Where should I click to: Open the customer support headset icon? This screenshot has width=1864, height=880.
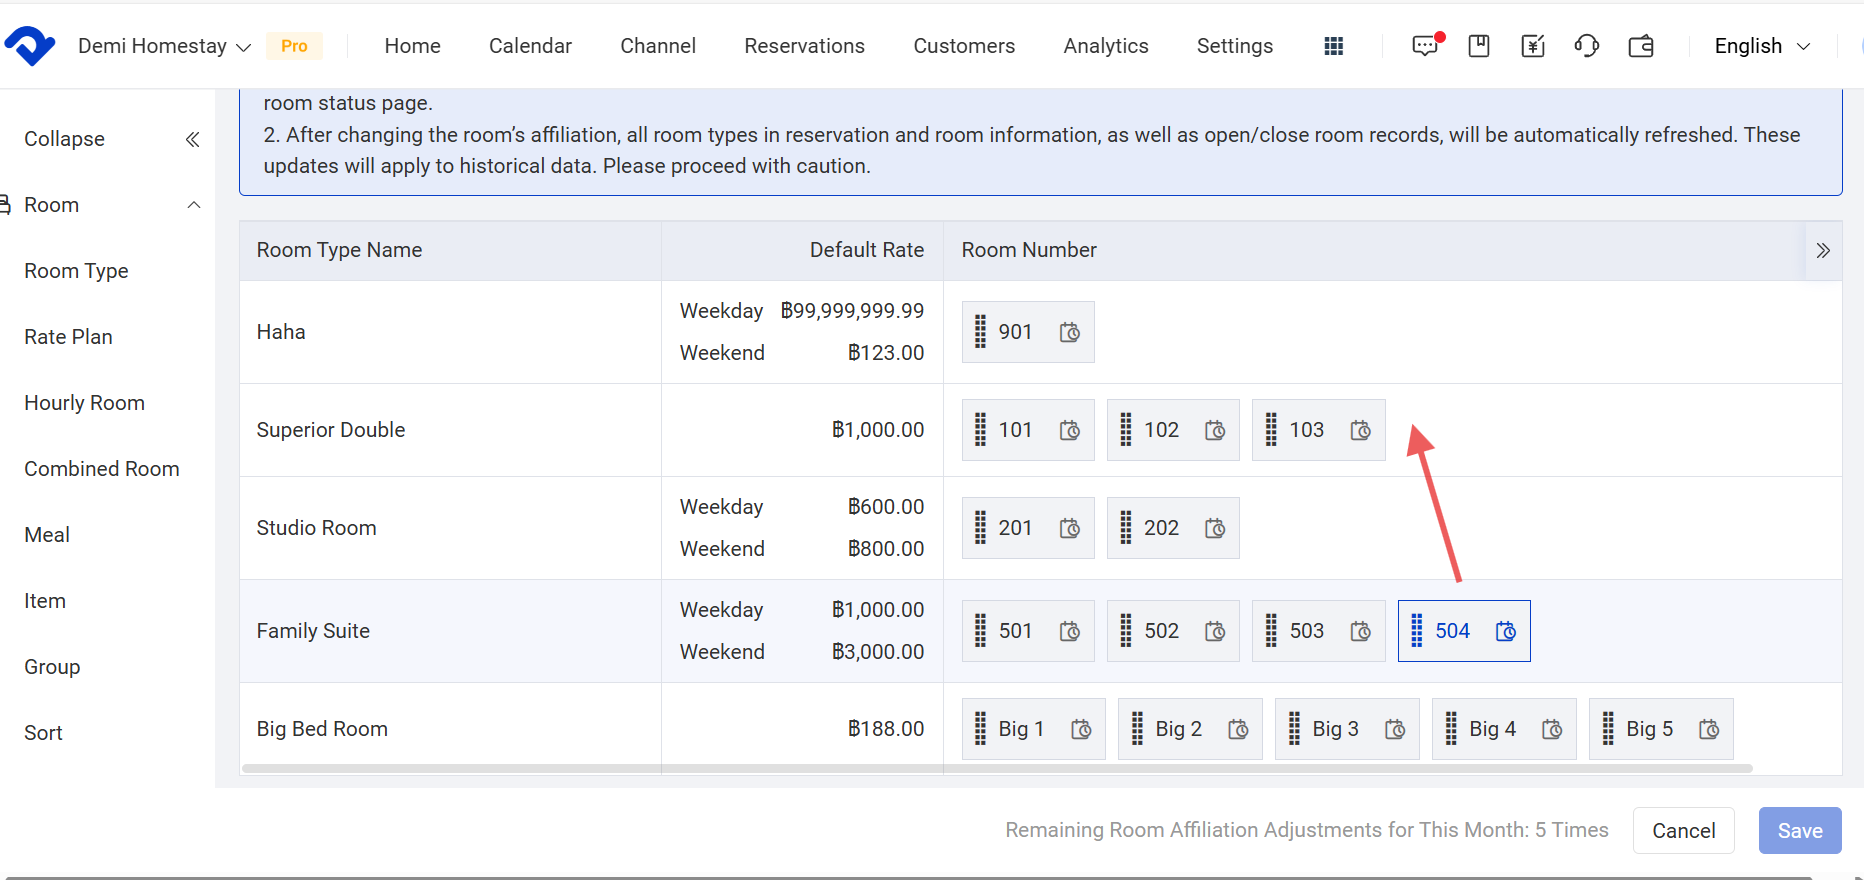1586,46
